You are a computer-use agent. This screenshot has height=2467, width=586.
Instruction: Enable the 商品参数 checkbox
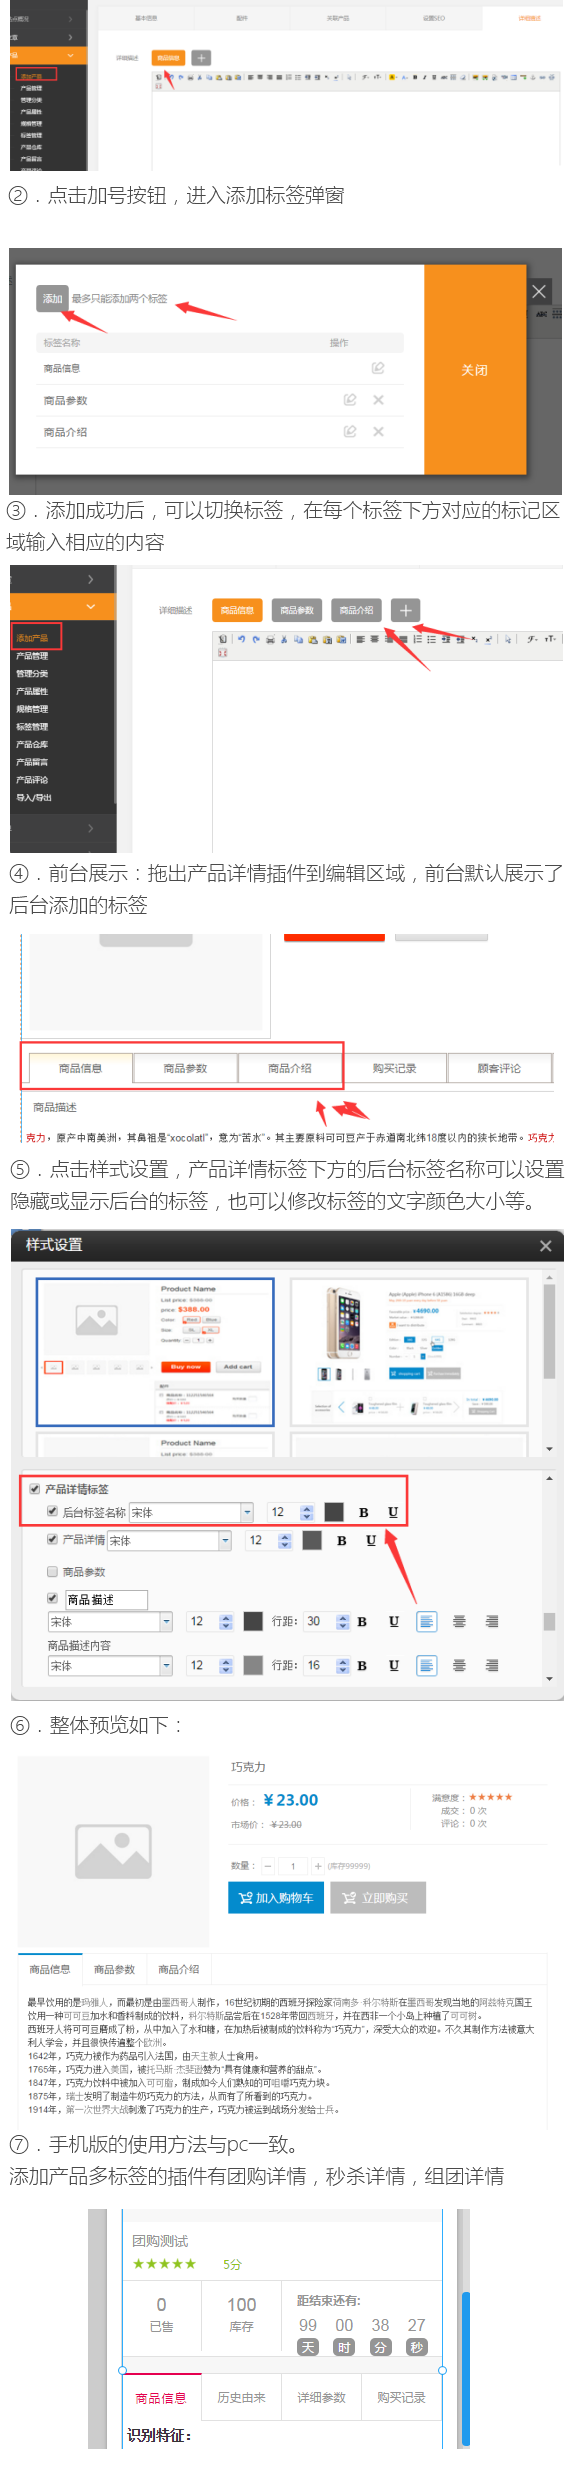coord(53,1571)
